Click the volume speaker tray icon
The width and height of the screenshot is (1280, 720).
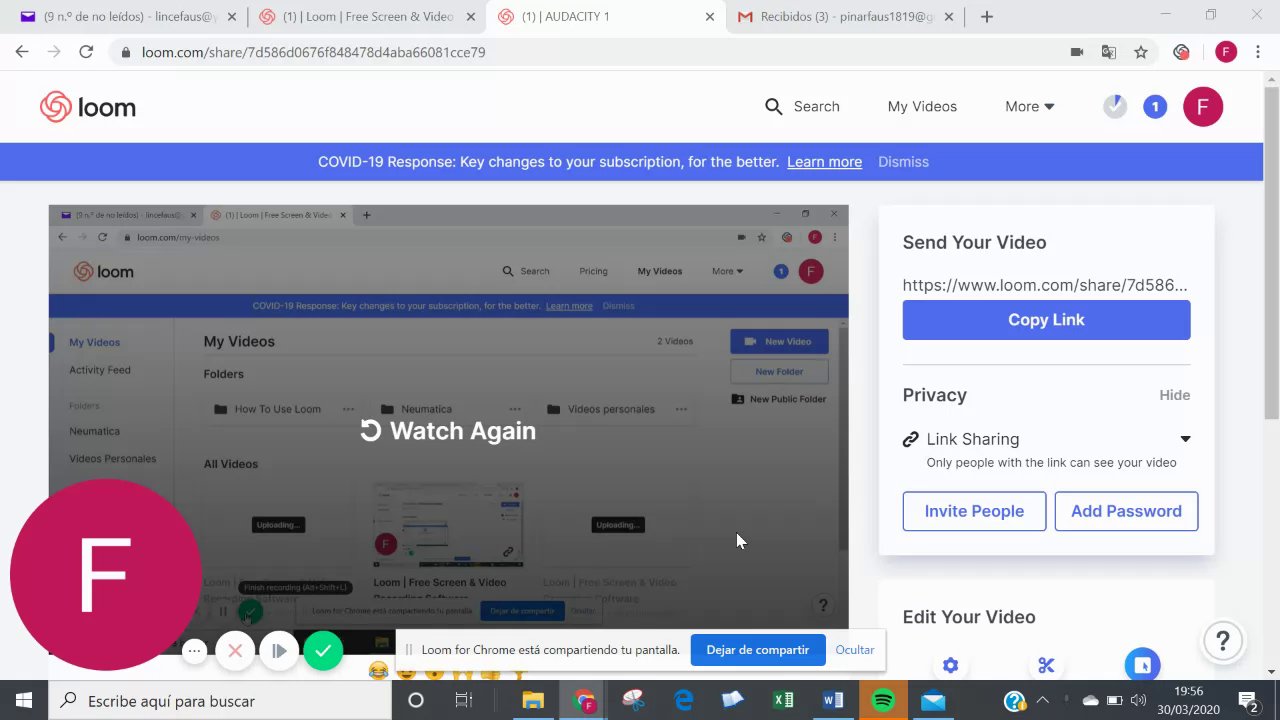tap(1138, 701)
